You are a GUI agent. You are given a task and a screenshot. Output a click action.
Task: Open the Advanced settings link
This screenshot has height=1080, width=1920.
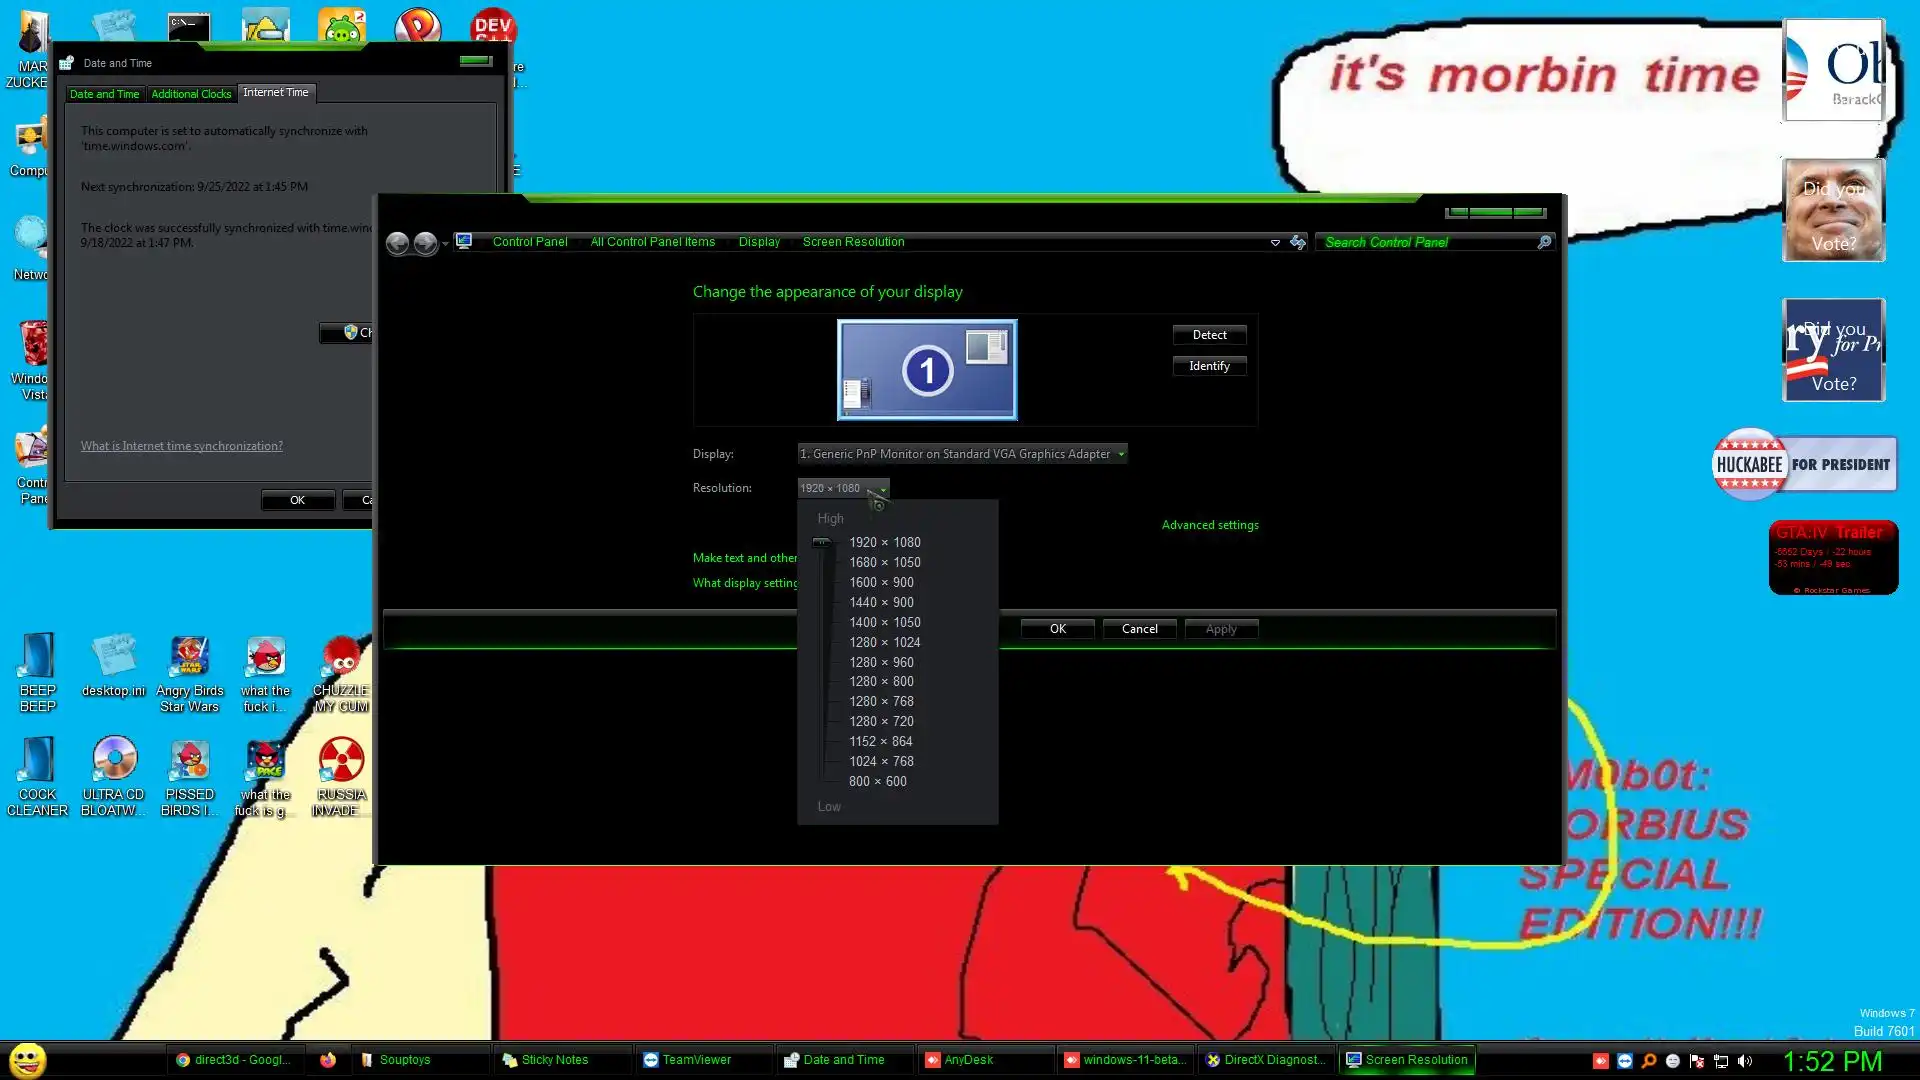coord(1210,525)
